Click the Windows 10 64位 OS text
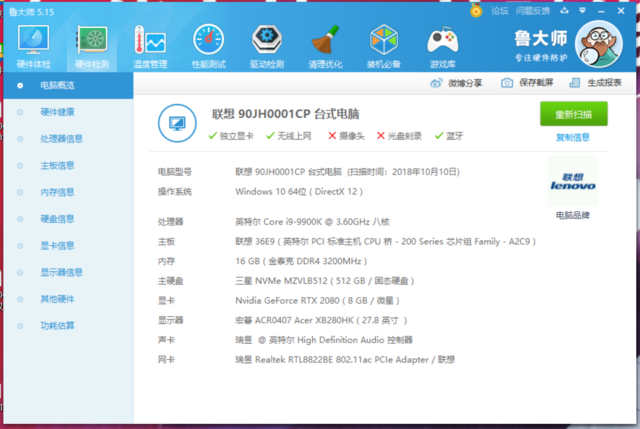 299,192
